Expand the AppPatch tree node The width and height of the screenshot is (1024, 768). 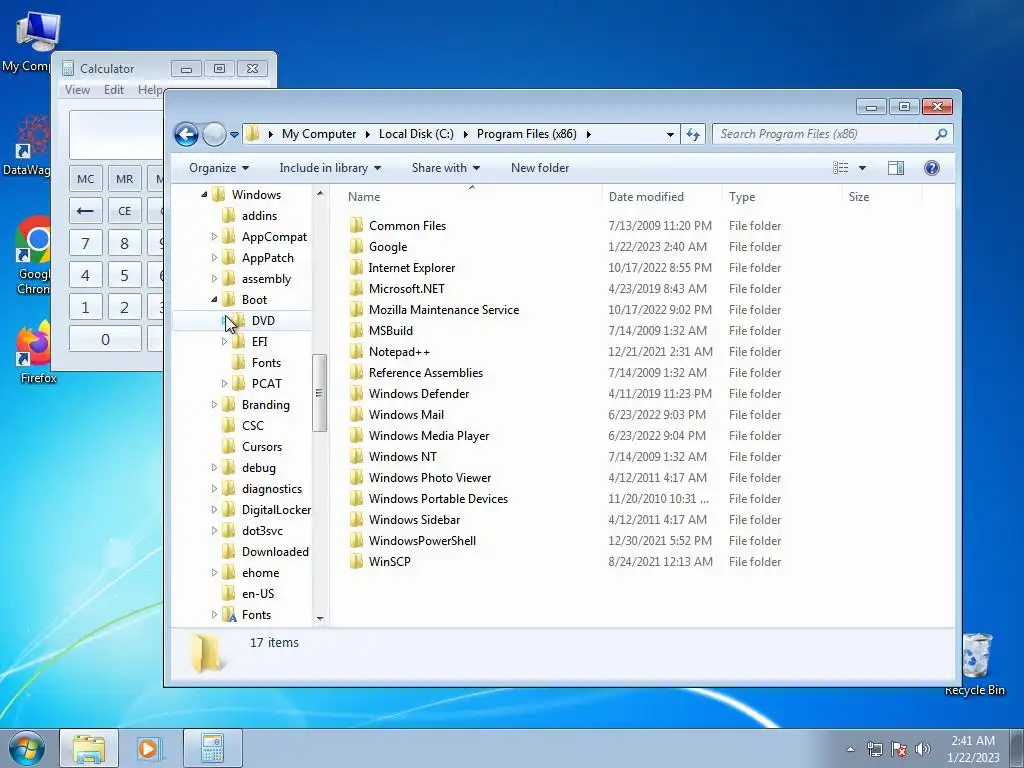[214, 258]
